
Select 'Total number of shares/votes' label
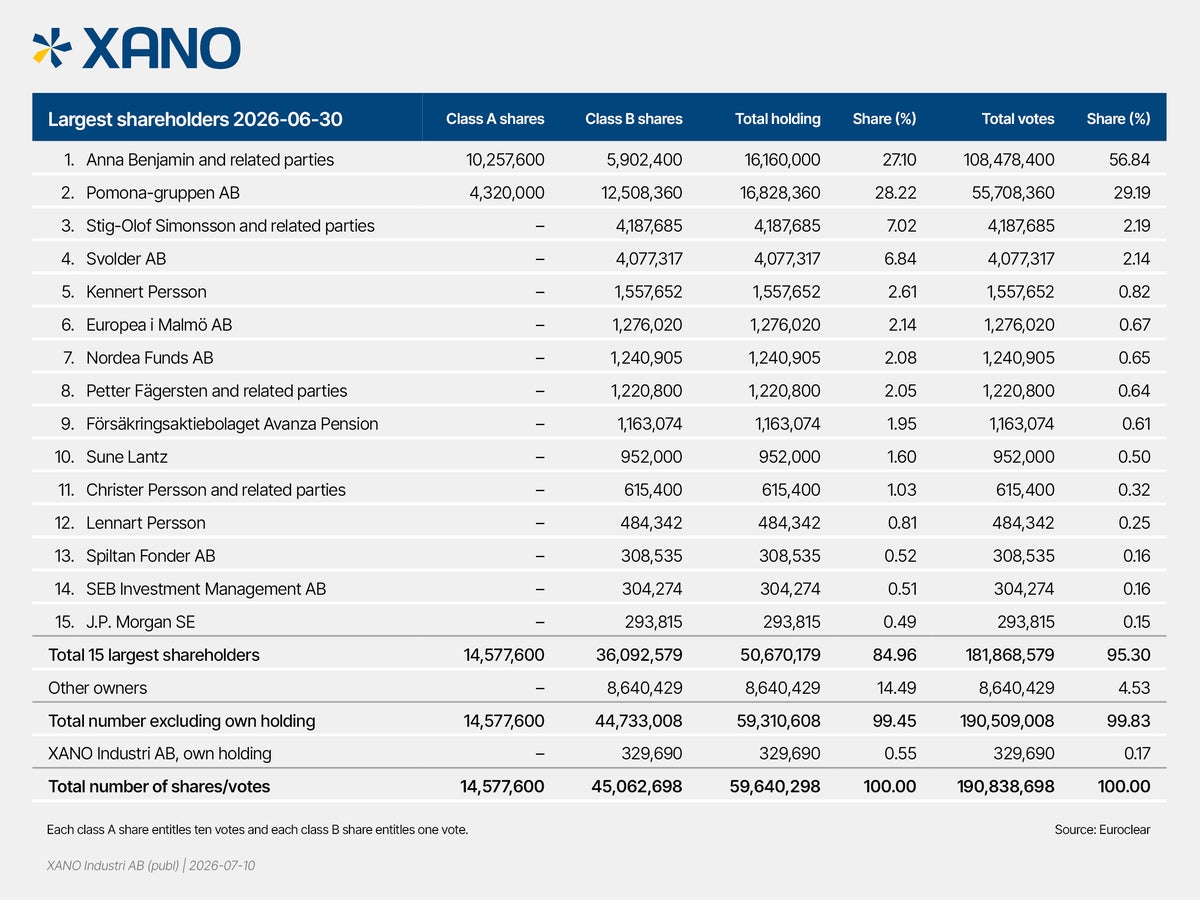159,787
